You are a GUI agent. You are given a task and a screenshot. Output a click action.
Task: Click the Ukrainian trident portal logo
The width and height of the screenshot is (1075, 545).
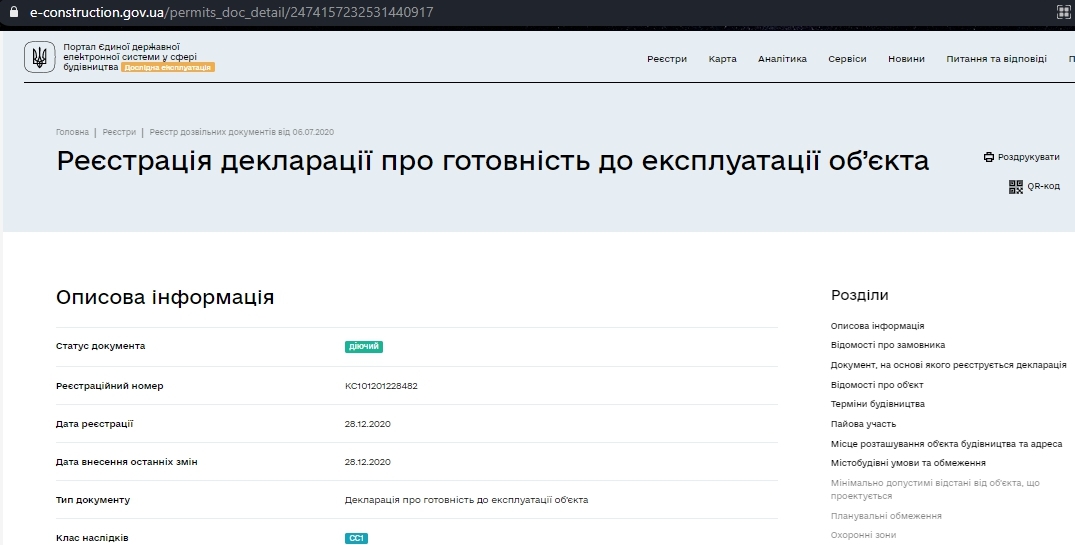(40, 57)
